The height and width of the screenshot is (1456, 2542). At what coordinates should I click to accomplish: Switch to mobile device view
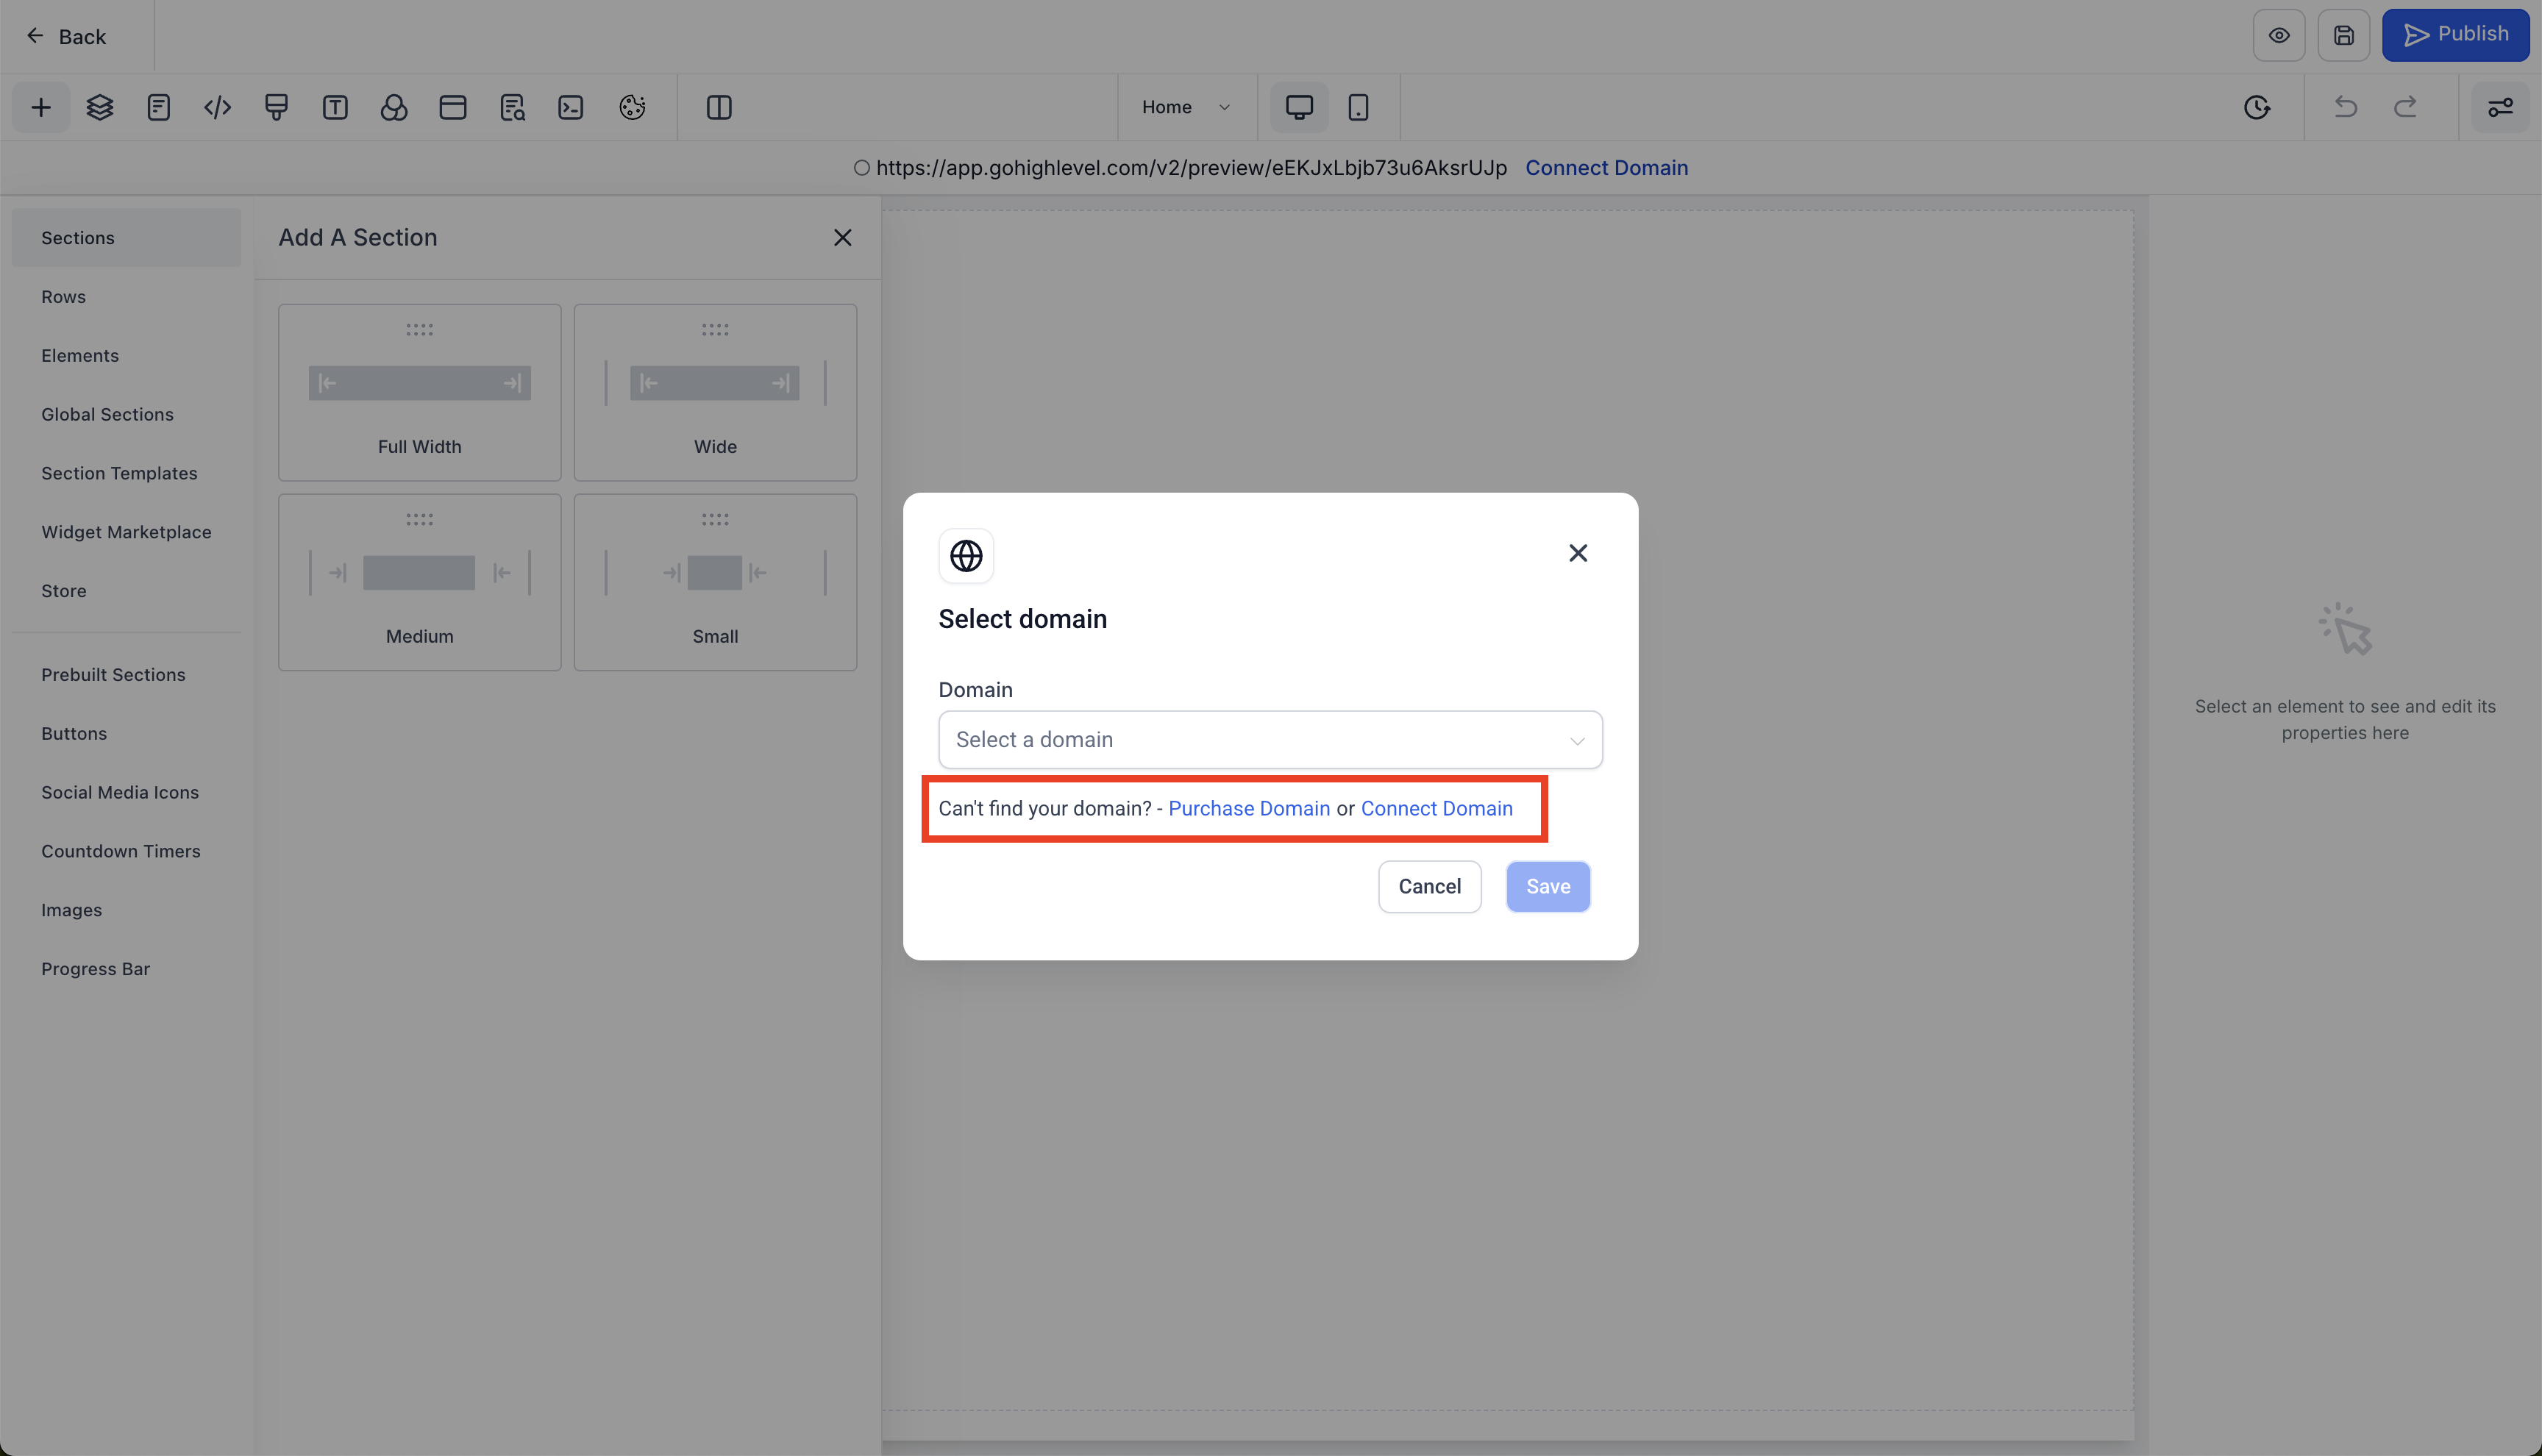tap(1358, 107)
